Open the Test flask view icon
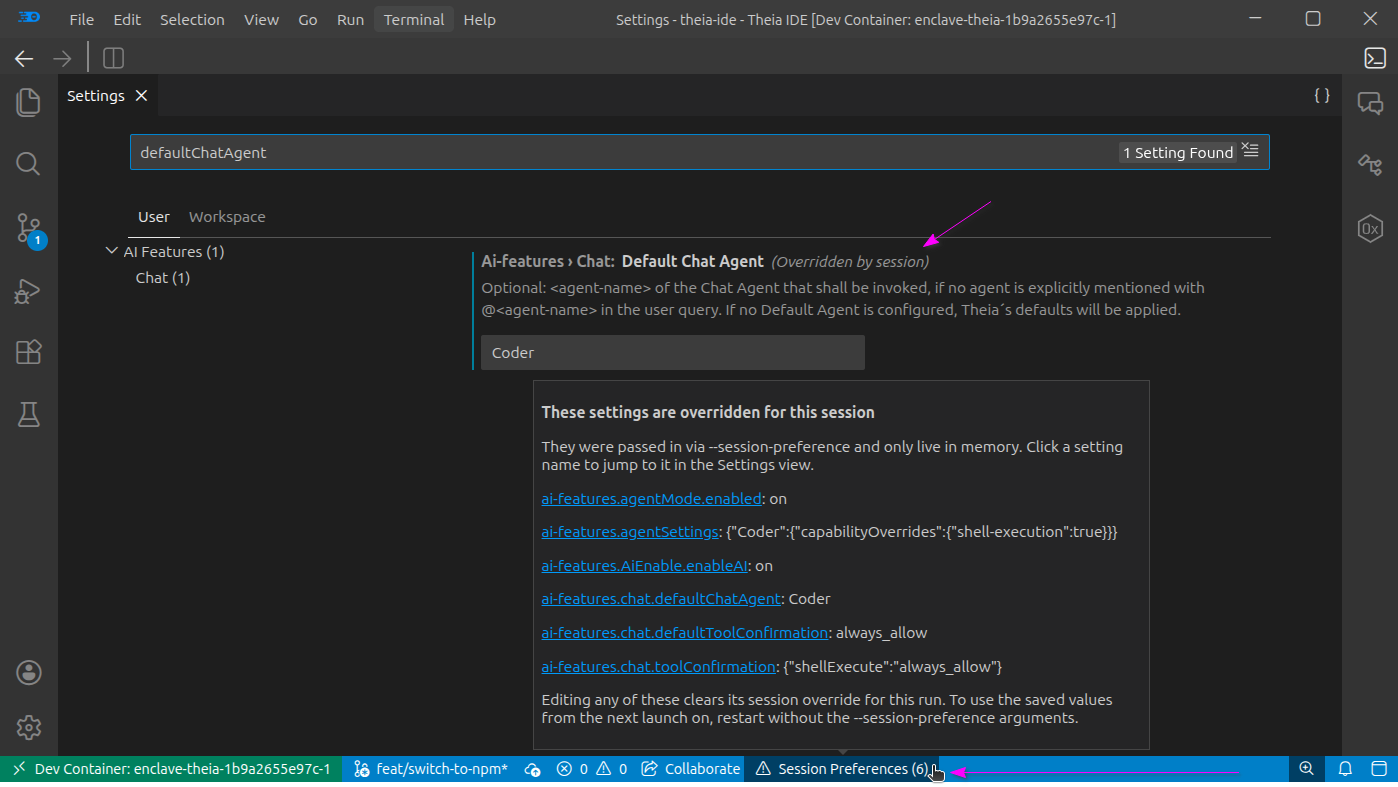 point(28,414)
